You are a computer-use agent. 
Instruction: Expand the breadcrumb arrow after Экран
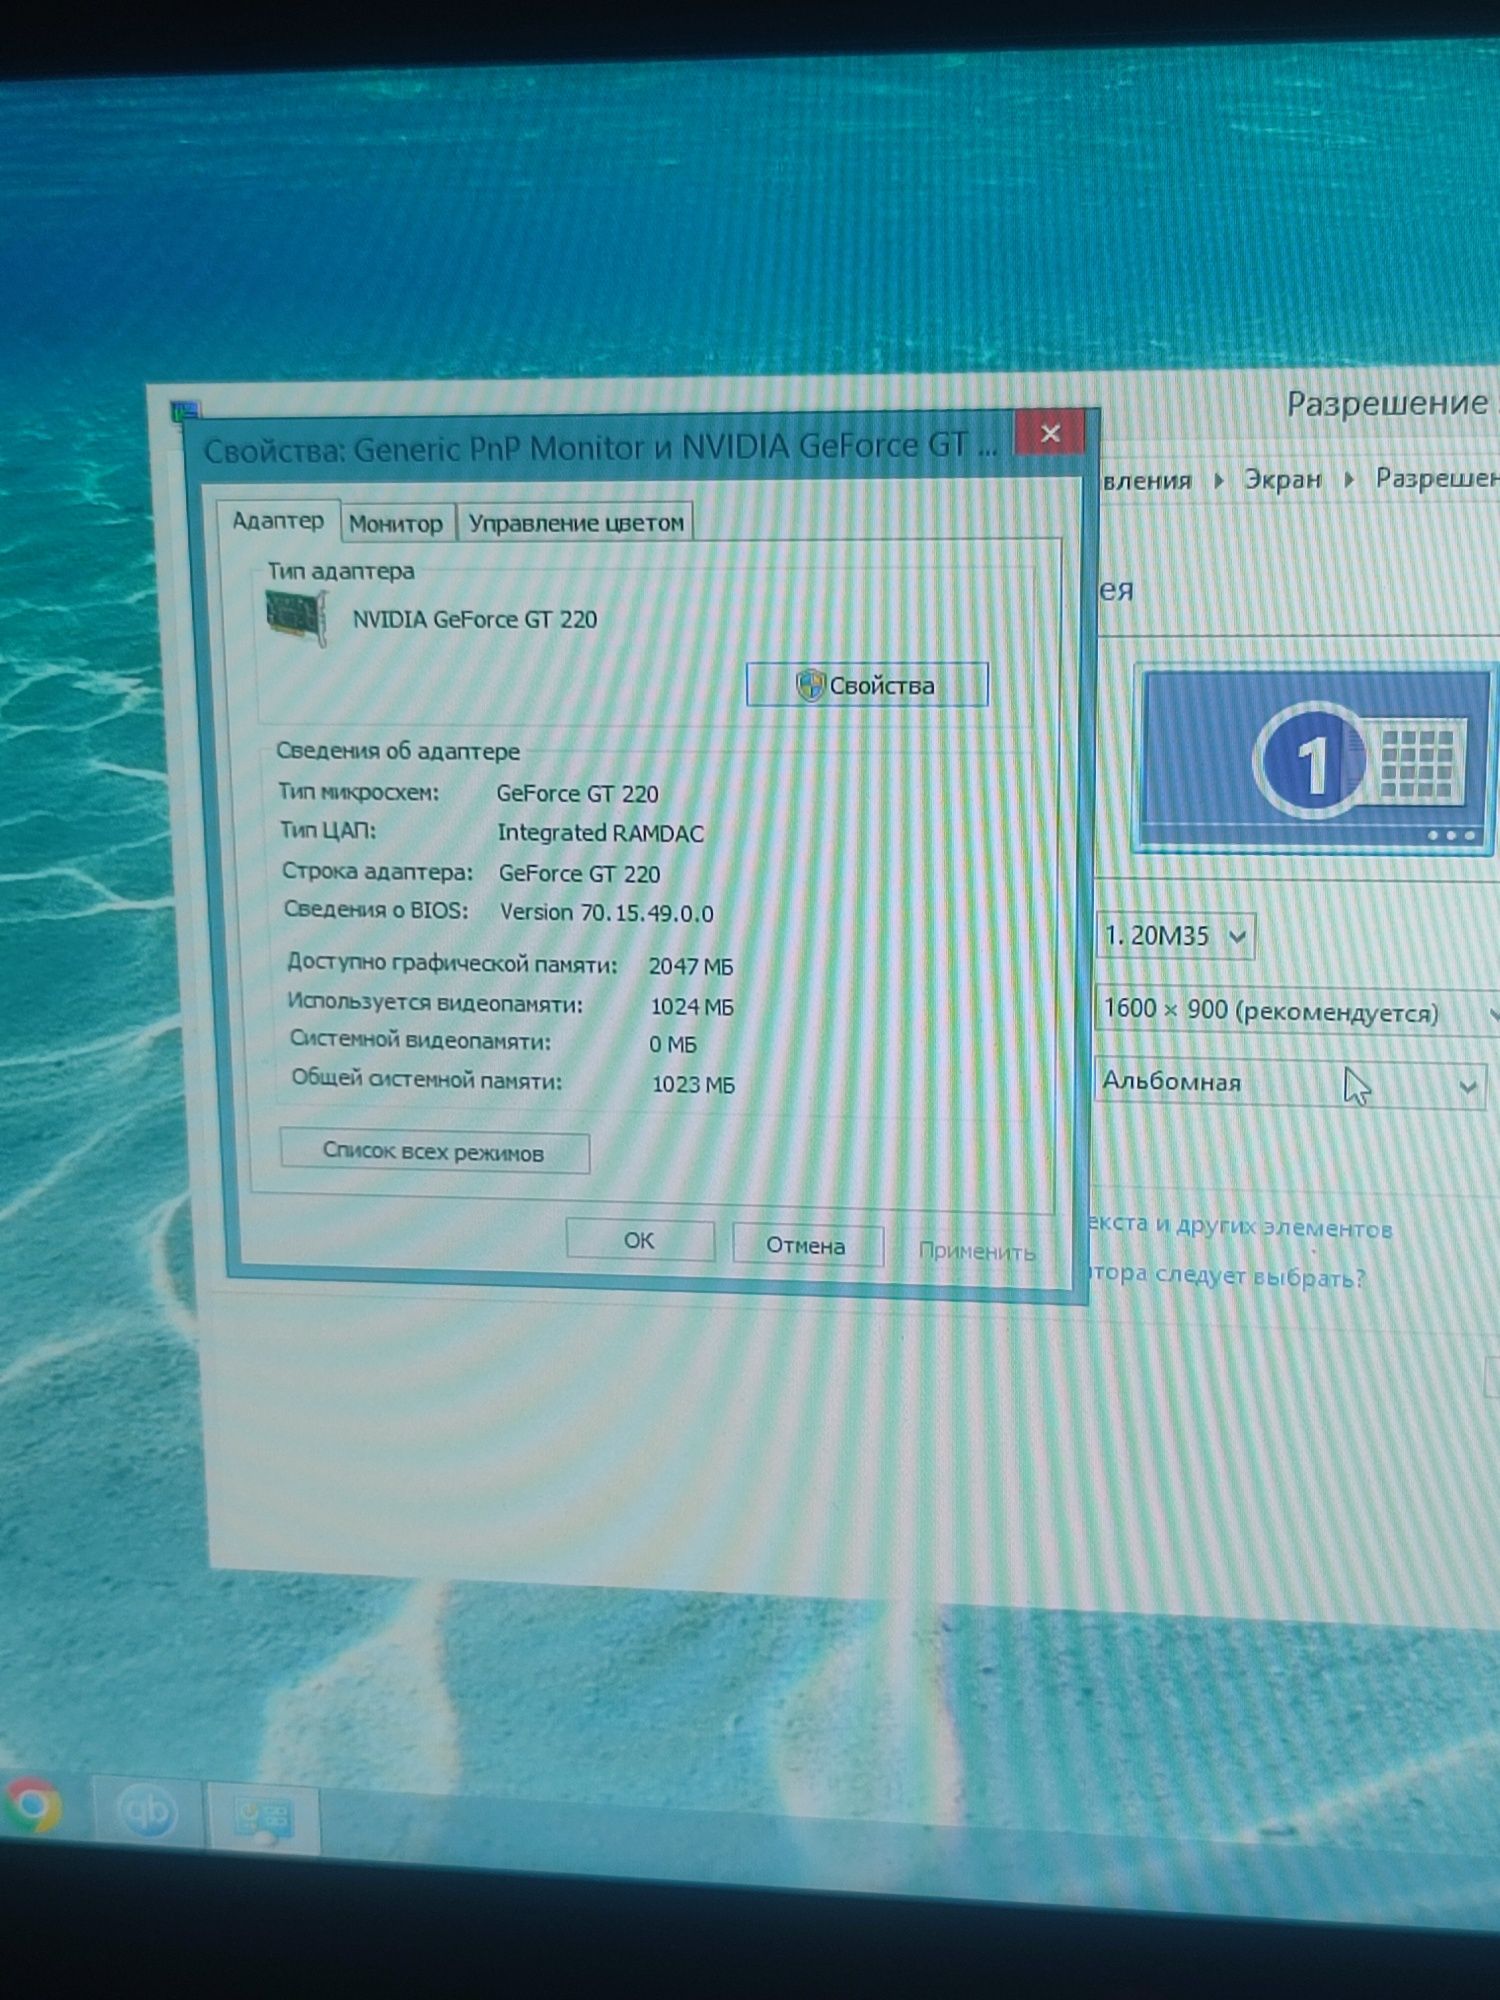(1349, 480)
